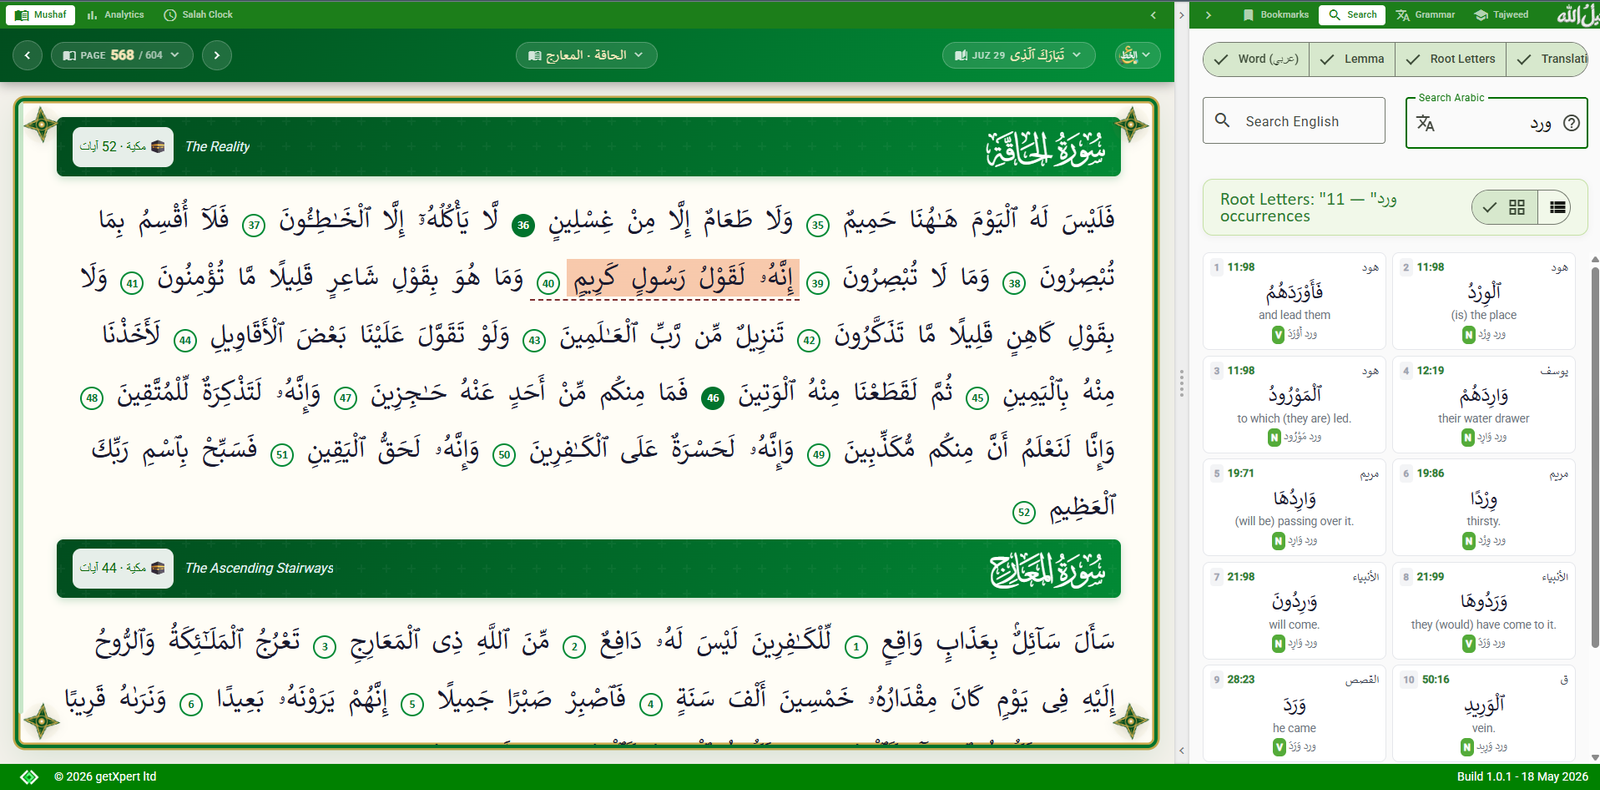Open the Allah calligraphy icon dropdown
Screen dimensions: 1600x790
1137,55
